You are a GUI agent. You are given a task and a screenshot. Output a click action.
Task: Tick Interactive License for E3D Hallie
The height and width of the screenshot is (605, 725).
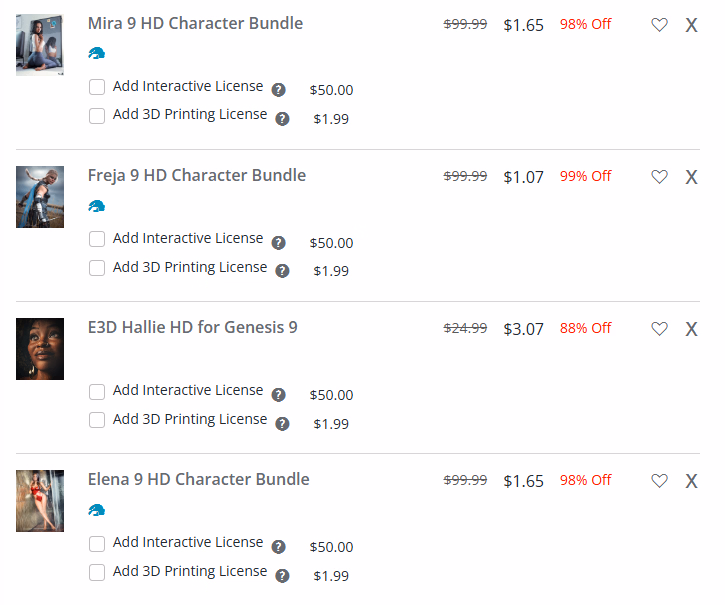click(x=97, y=391)
